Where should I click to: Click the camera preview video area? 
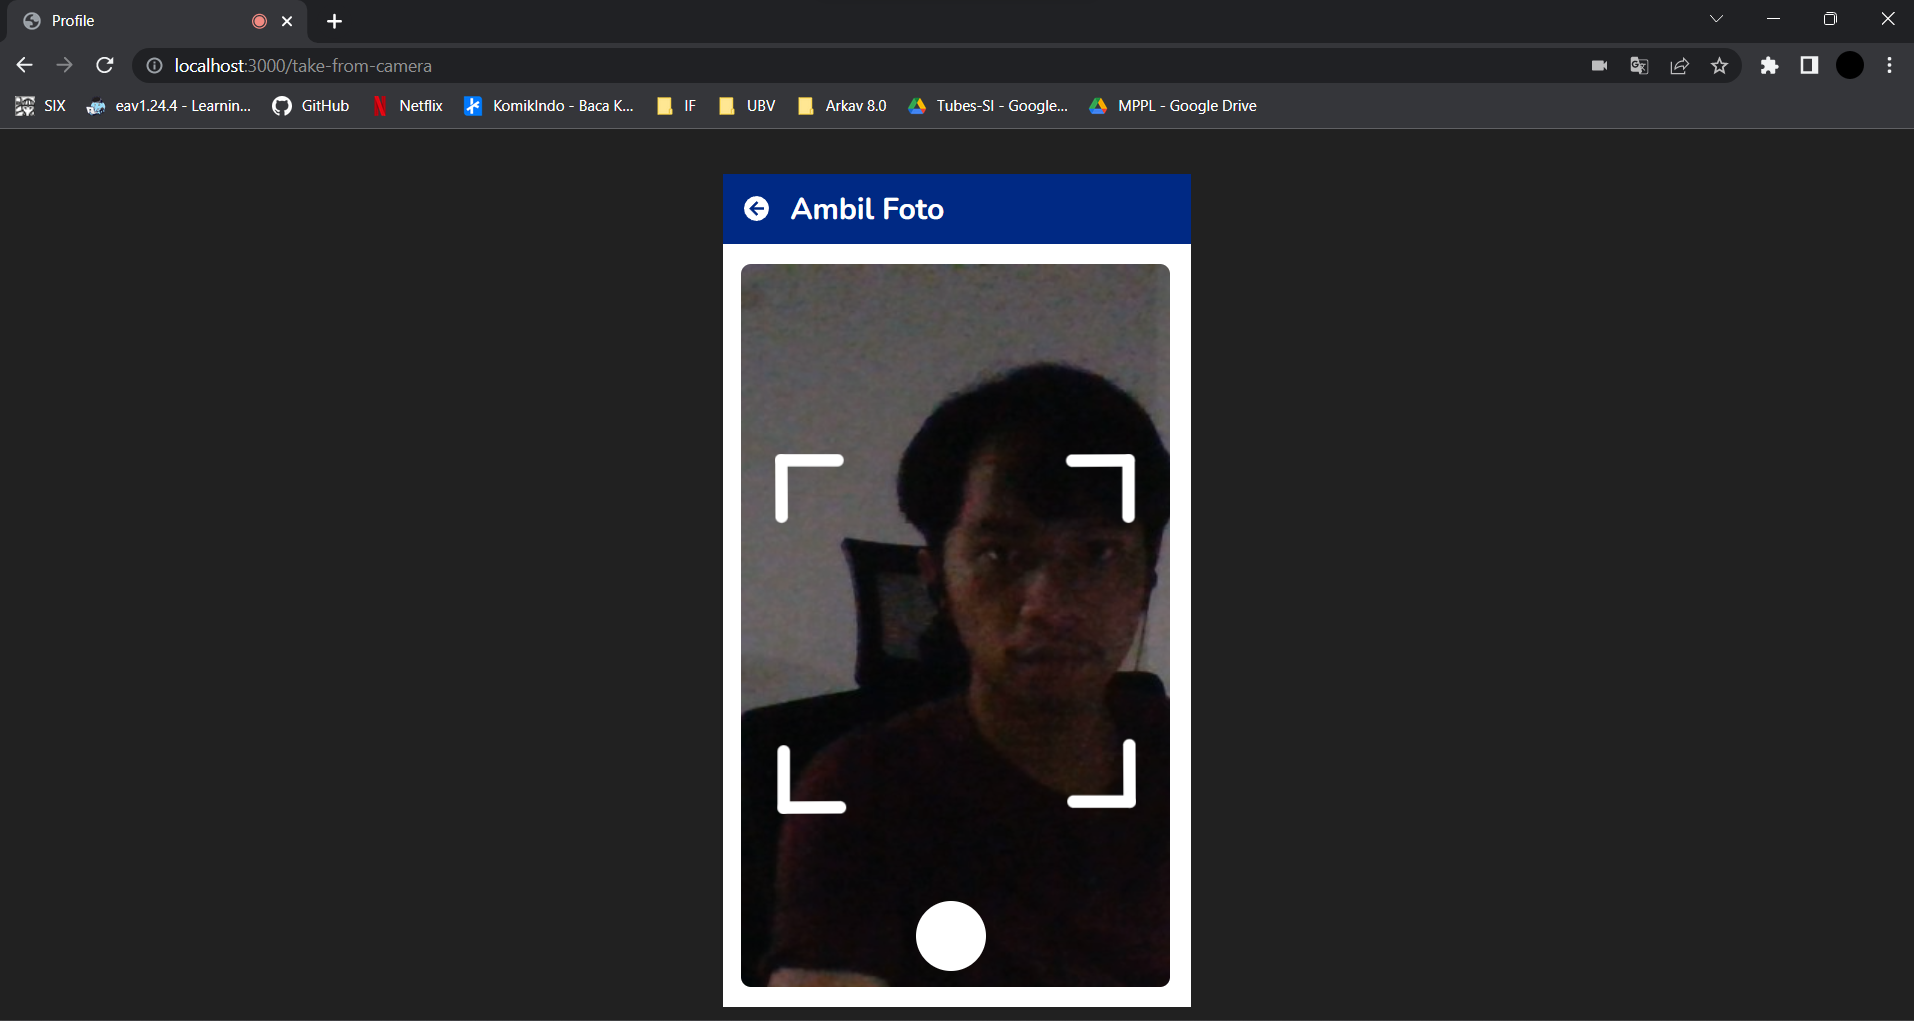tap(955, 625)
